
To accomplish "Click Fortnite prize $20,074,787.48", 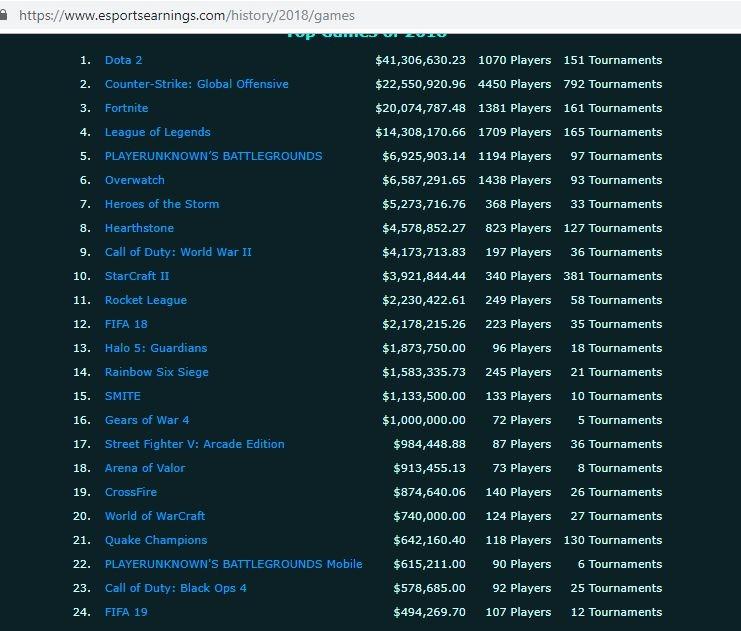I will tap(421, 108).
